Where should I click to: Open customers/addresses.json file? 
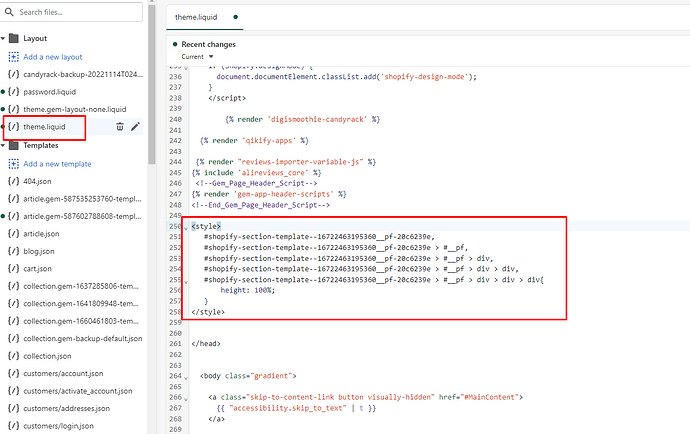pos(66,408)
